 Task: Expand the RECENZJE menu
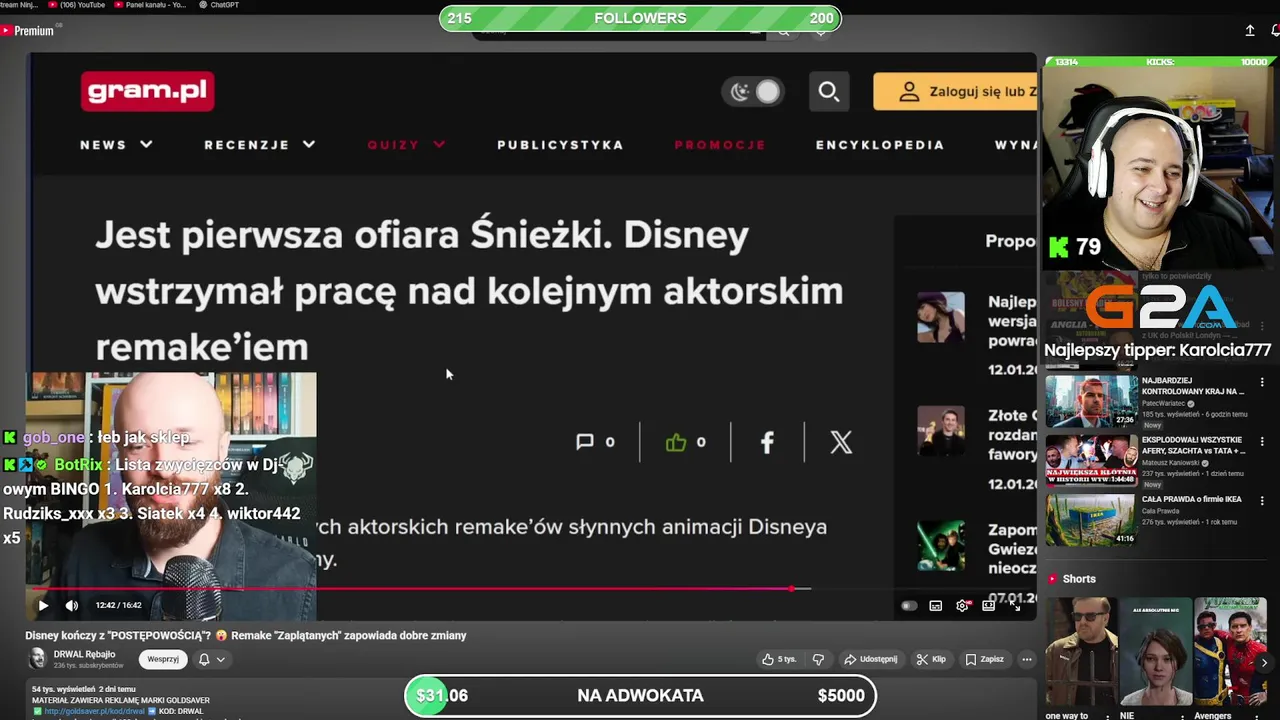point(260,145)
